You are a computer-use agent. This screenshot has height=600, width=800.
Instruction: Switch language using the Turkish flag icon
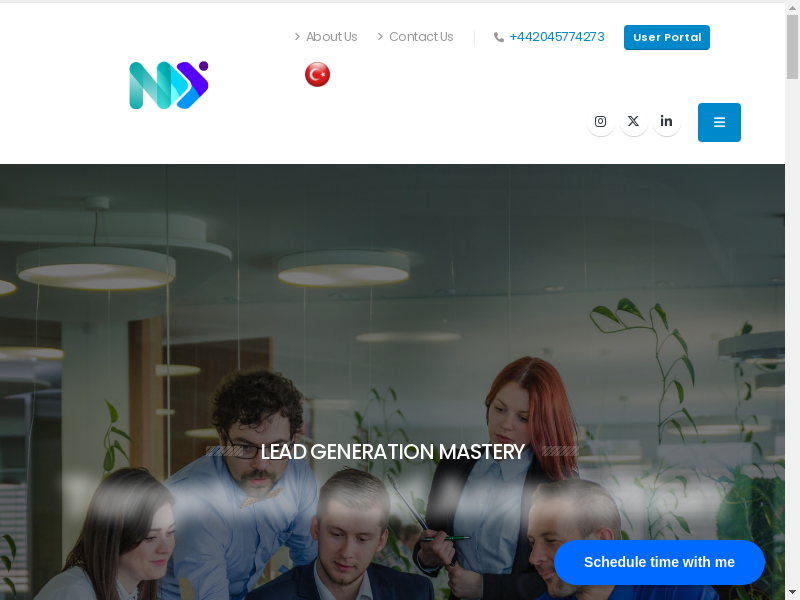coord(317,74)
